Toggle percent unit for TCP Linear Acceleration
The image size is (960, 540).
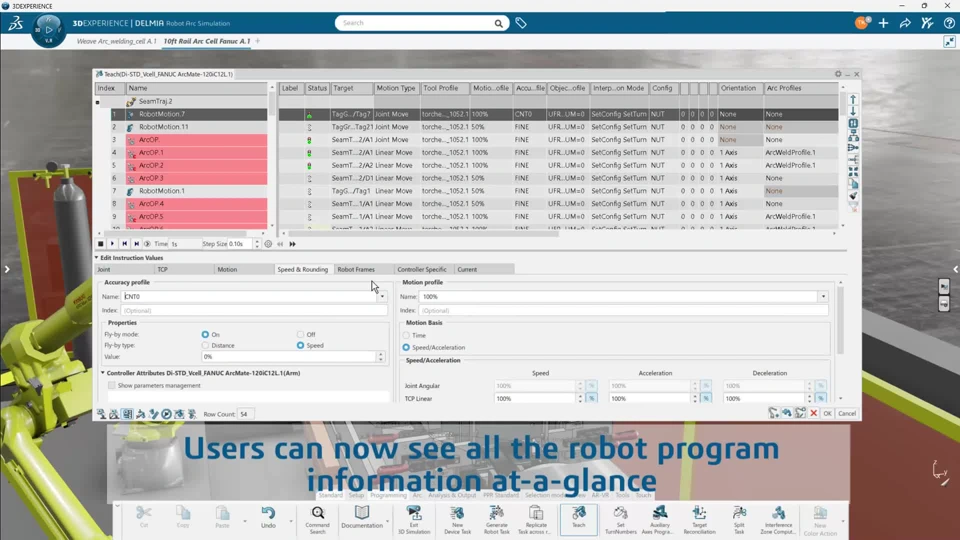pos(706,399)
